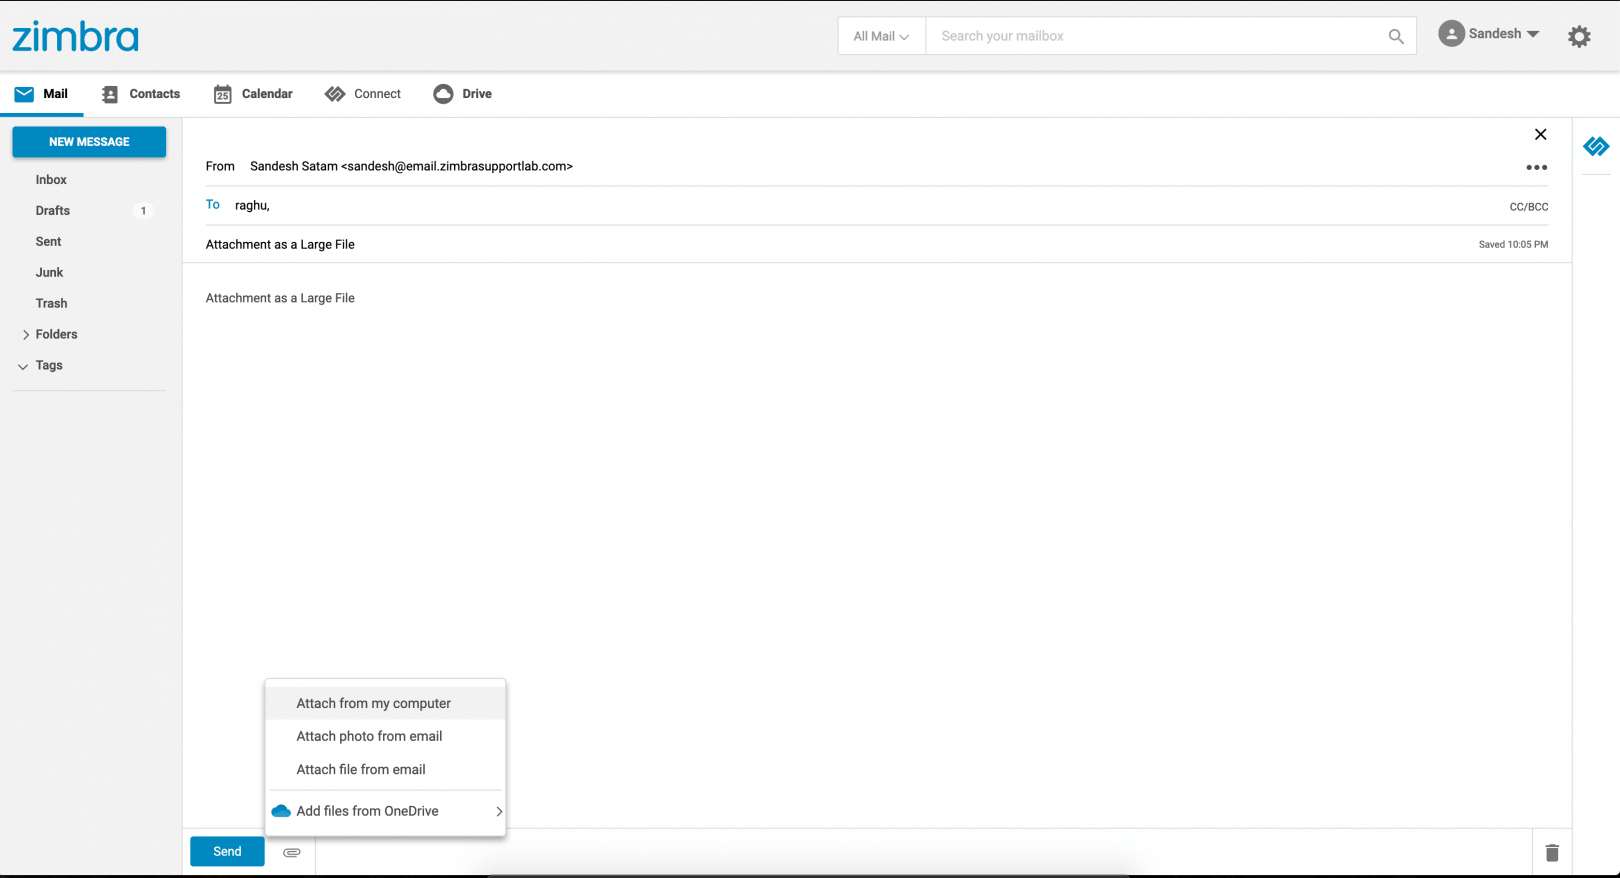Choose Attach from my computer
The width and height of the screenshot is (1620, 878).
pyautogui.click(x=385, y=703)
